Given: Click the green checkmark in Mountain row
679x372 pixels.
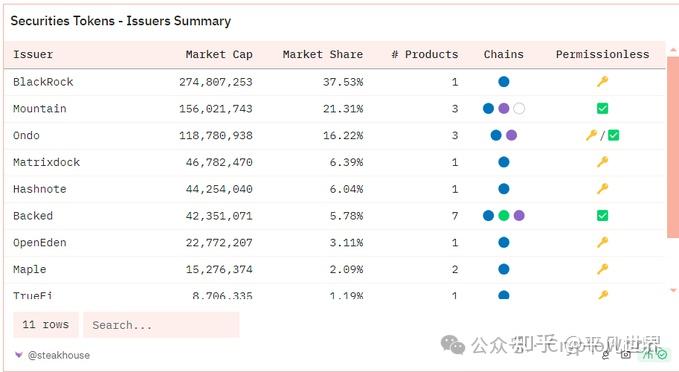Looking at the screenshot, I should pyautogui.click(x=602, y=108).
